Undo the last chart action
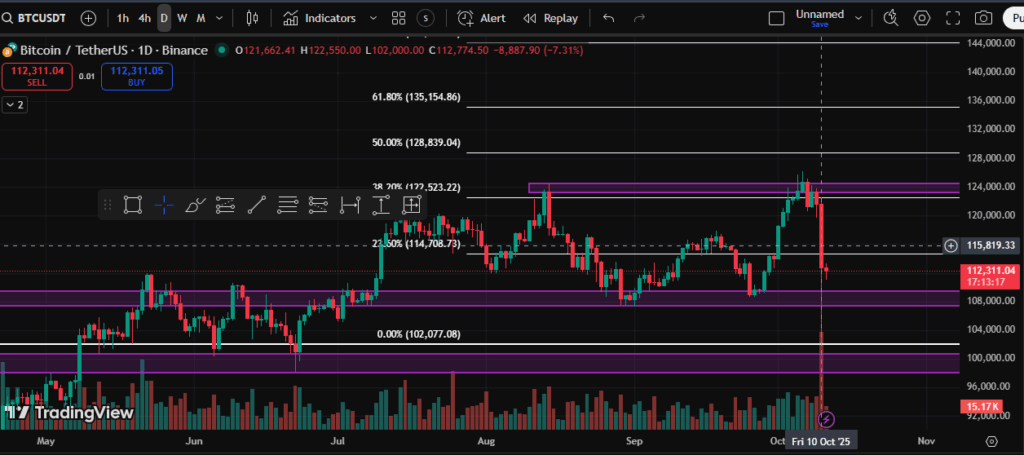Viewport: 1024px width, 455px height. pyautogui.click(x=609, y=18)
